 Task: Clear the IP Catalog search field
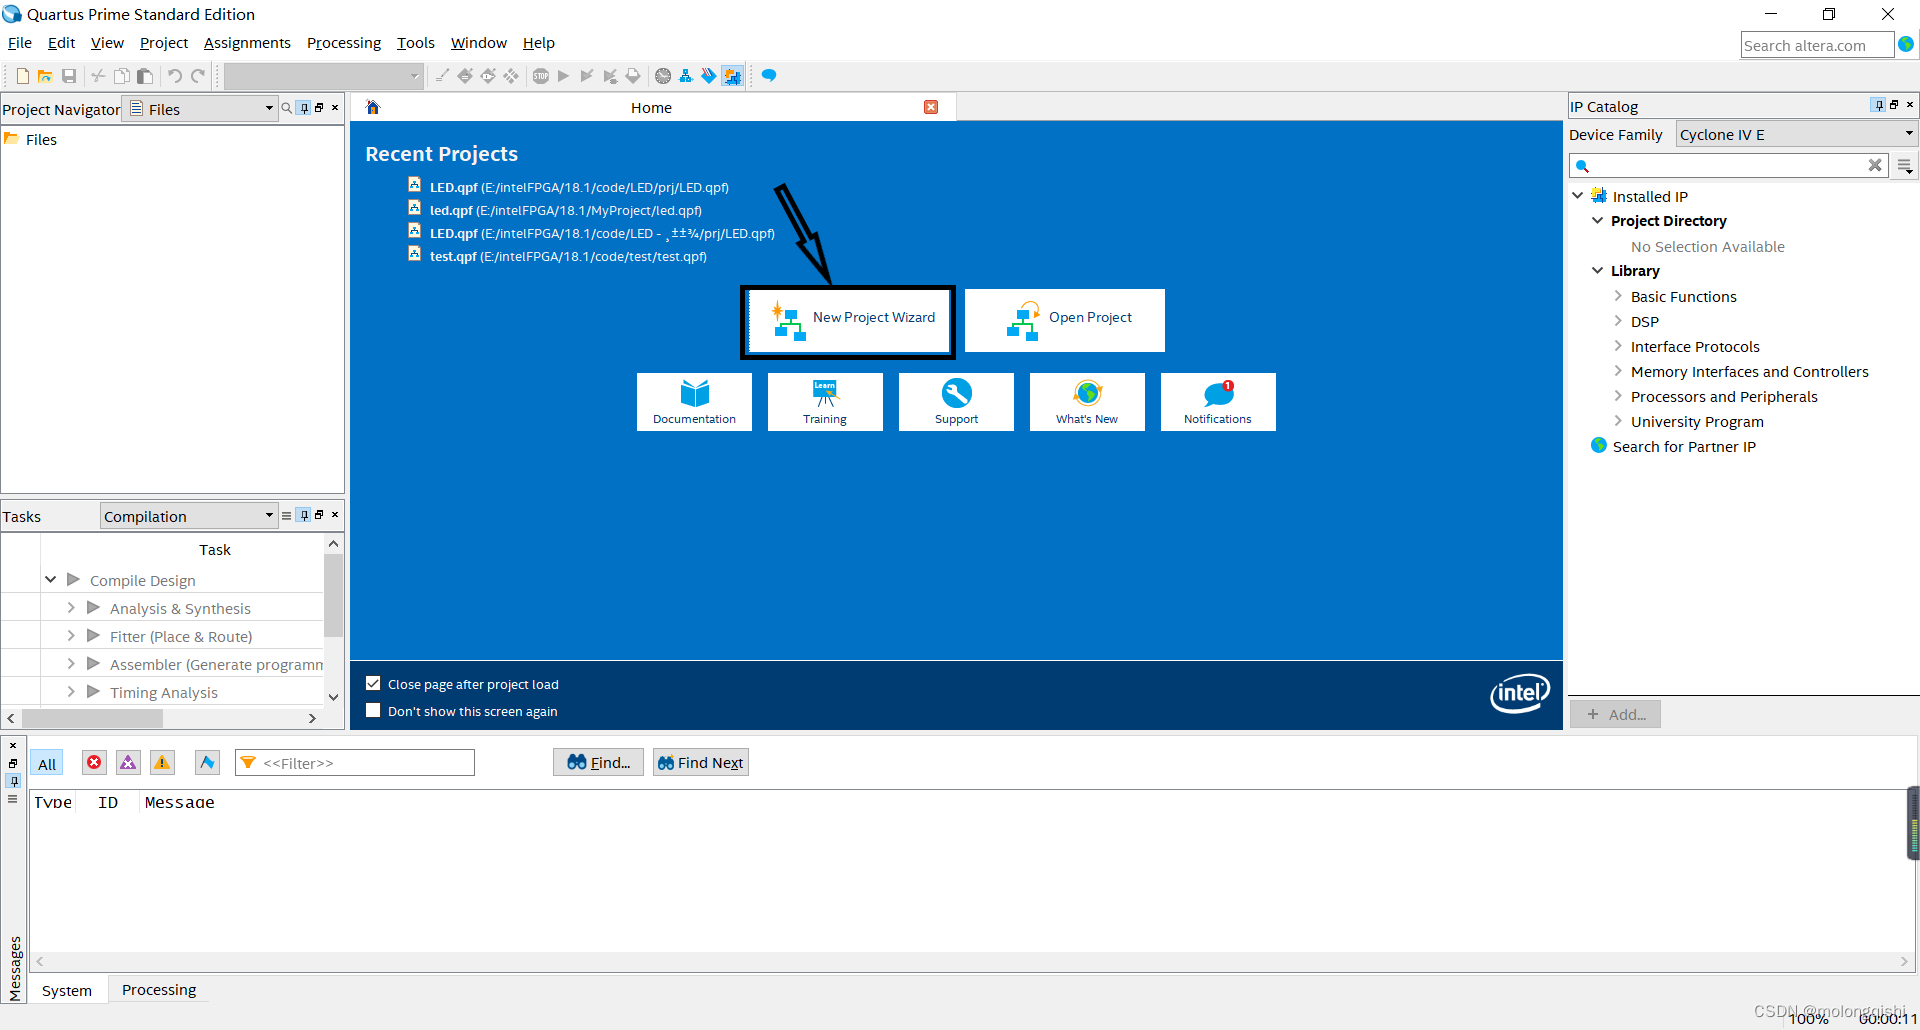coord(1875,165)
